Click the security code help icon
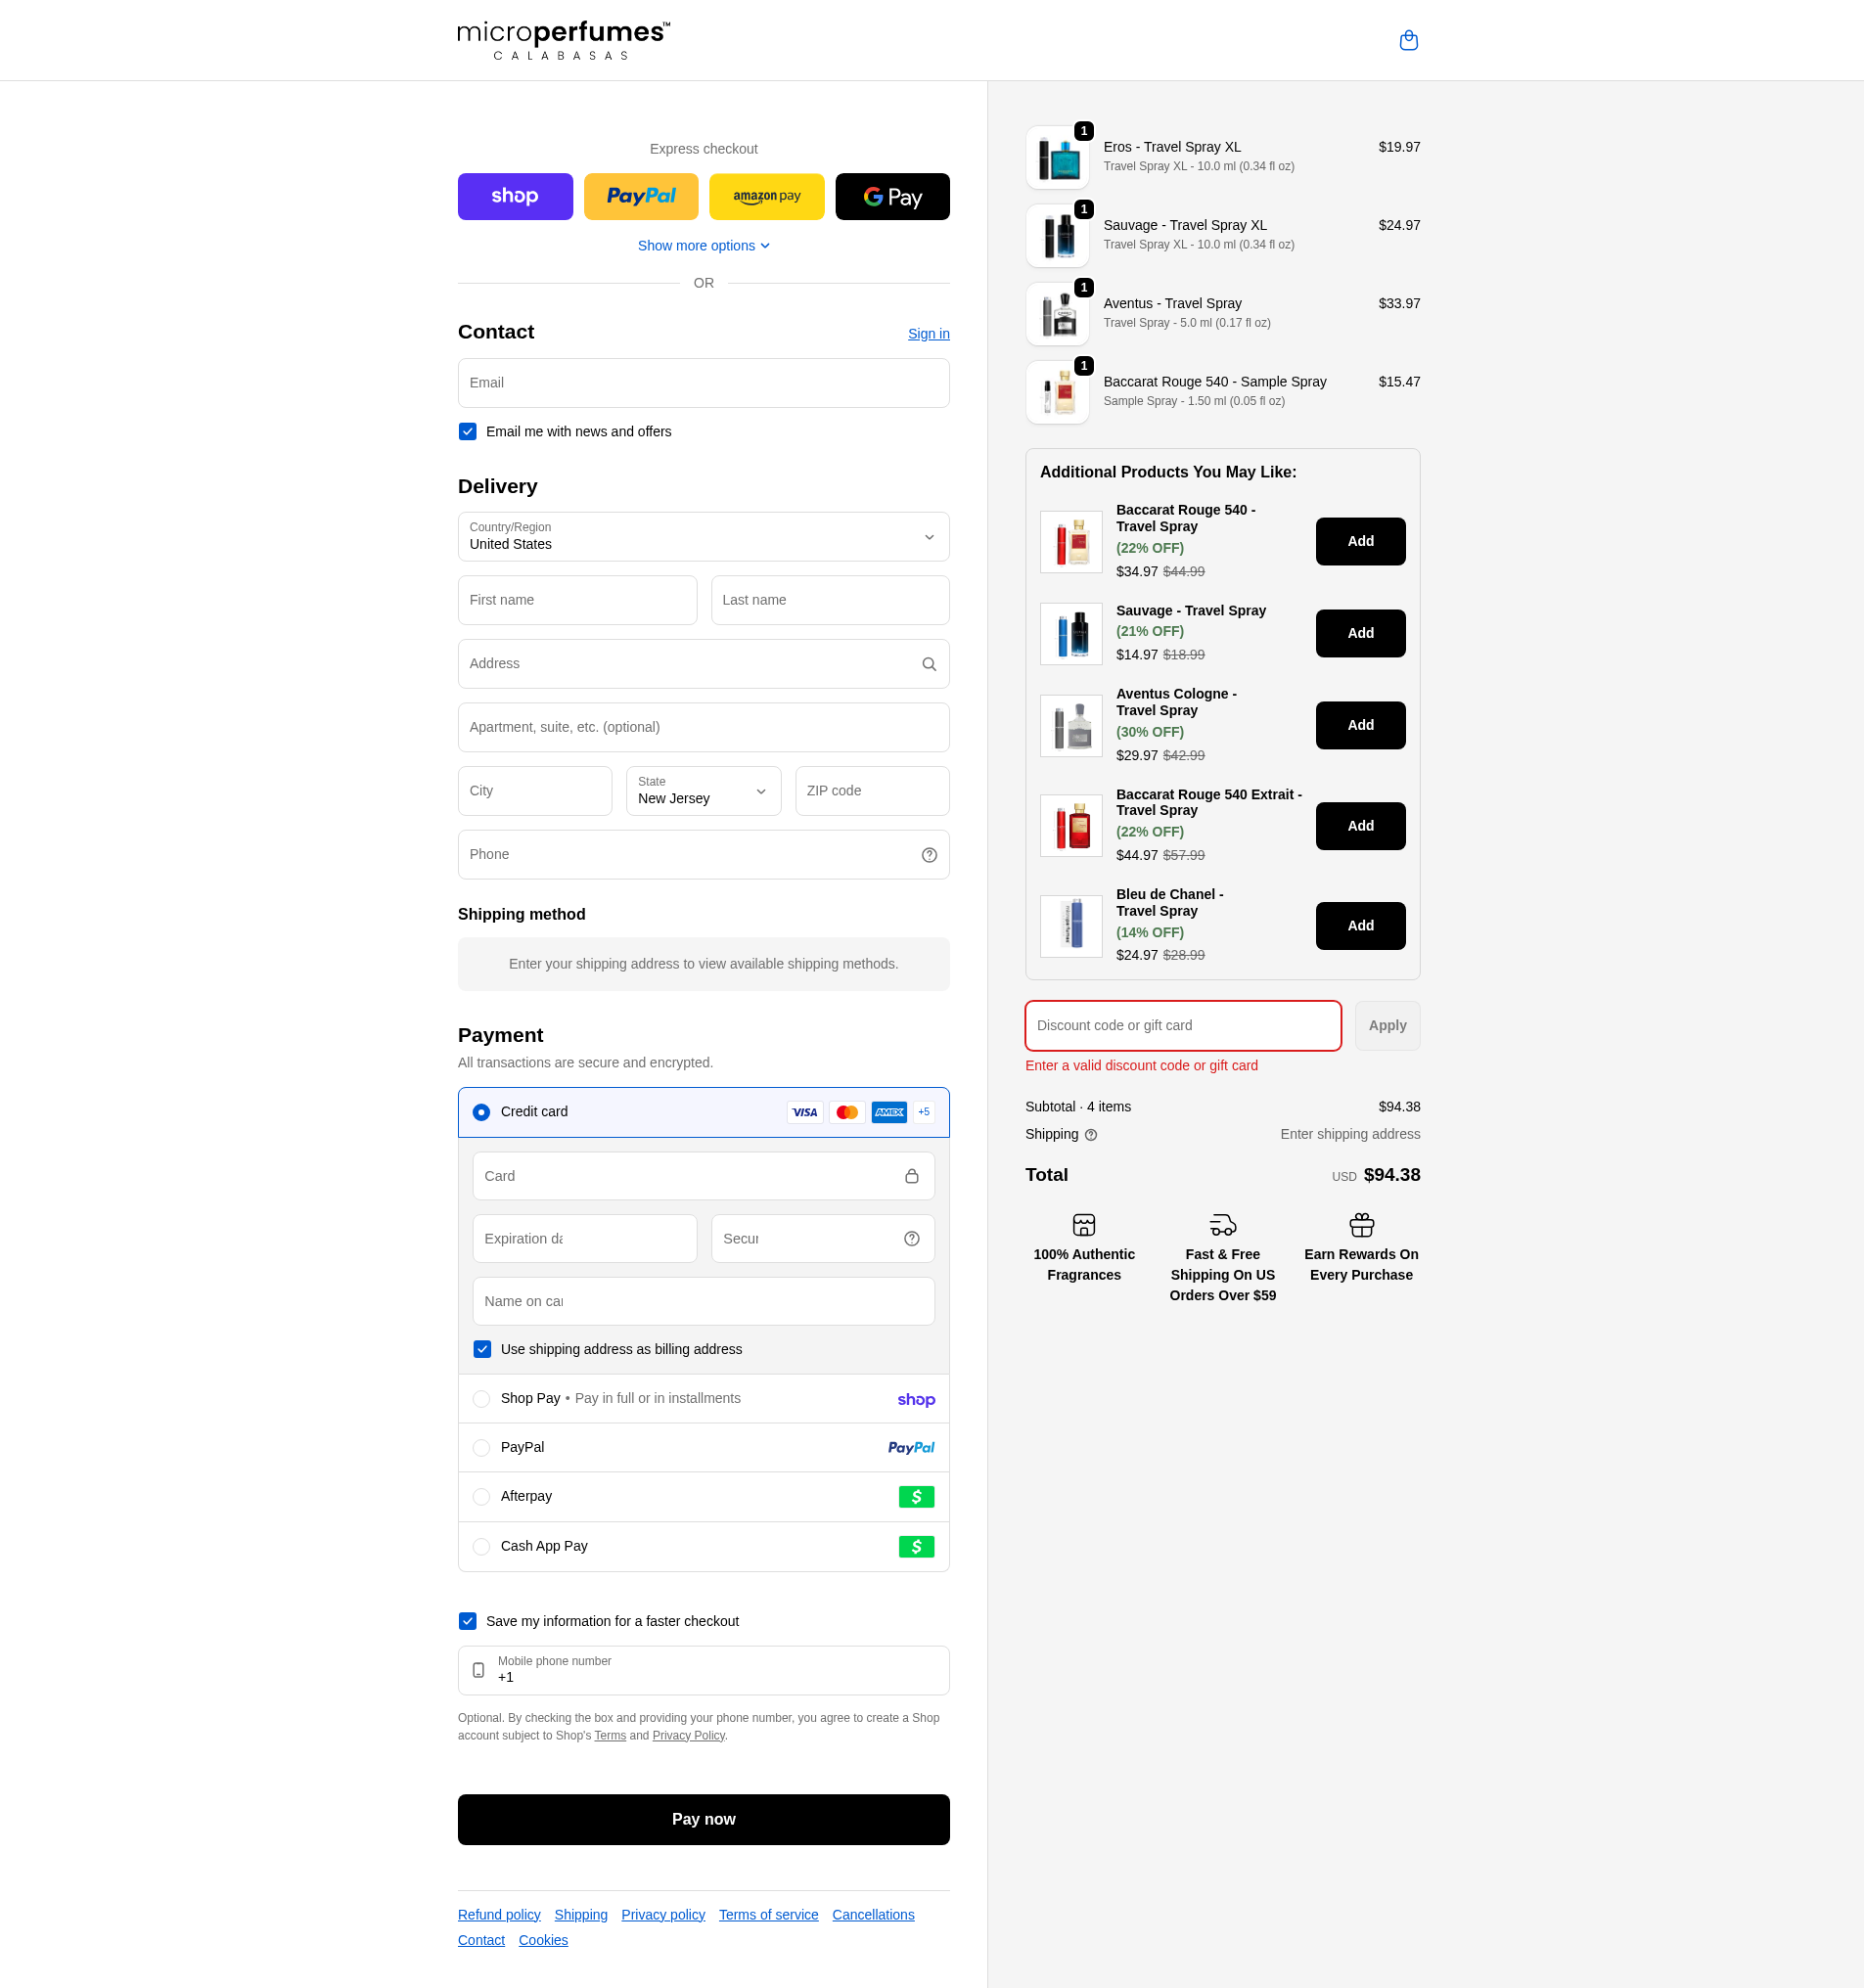 [911, 1239]
